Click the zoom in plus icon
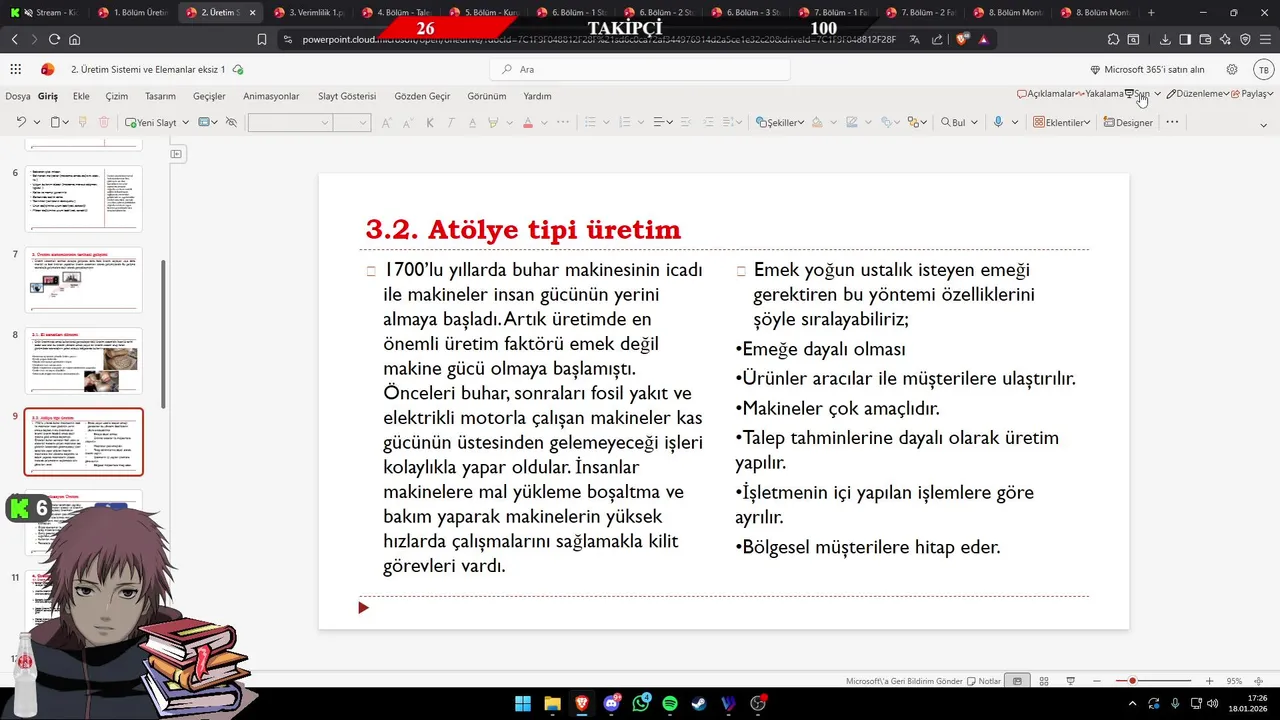 [x=1209, y=681]
